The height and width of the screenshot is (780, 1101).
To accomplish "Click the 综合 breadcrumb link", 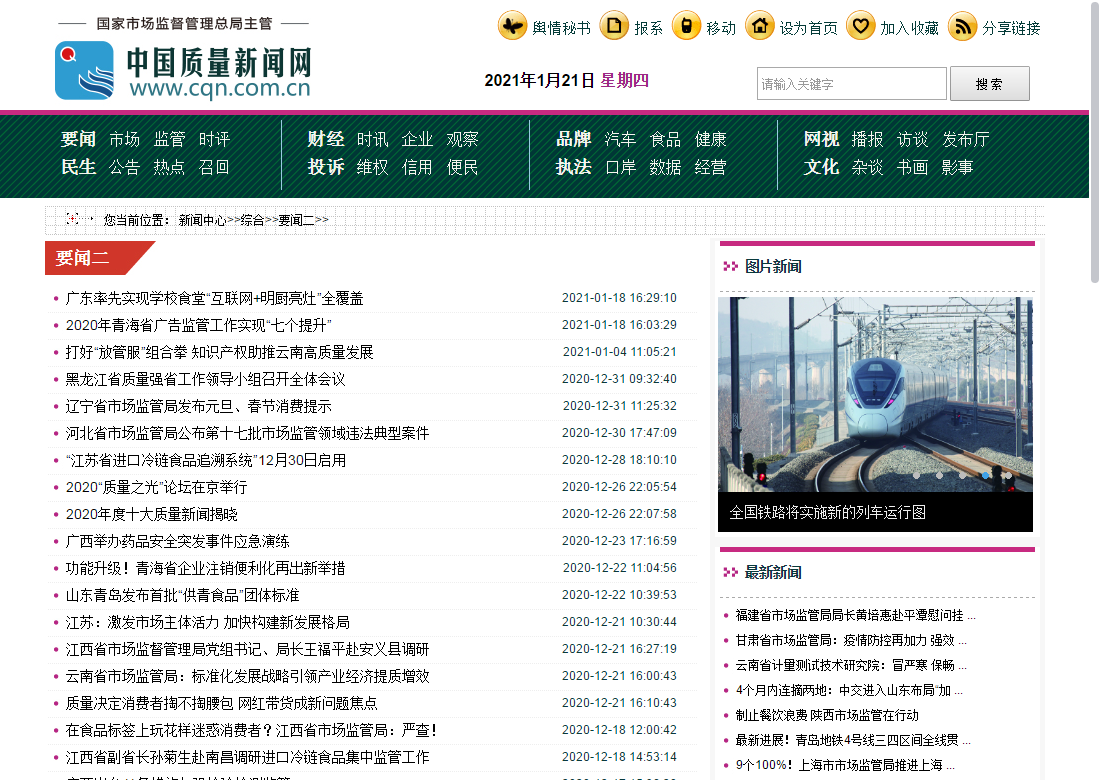I will pyautogui.click(x=252, y=220).
